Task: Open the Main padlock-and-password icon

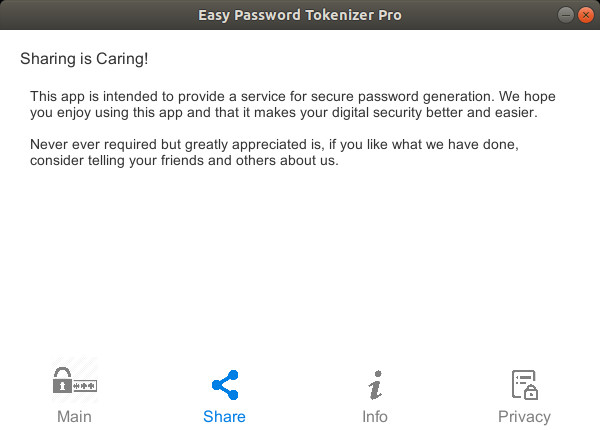Action: (75, 380)
